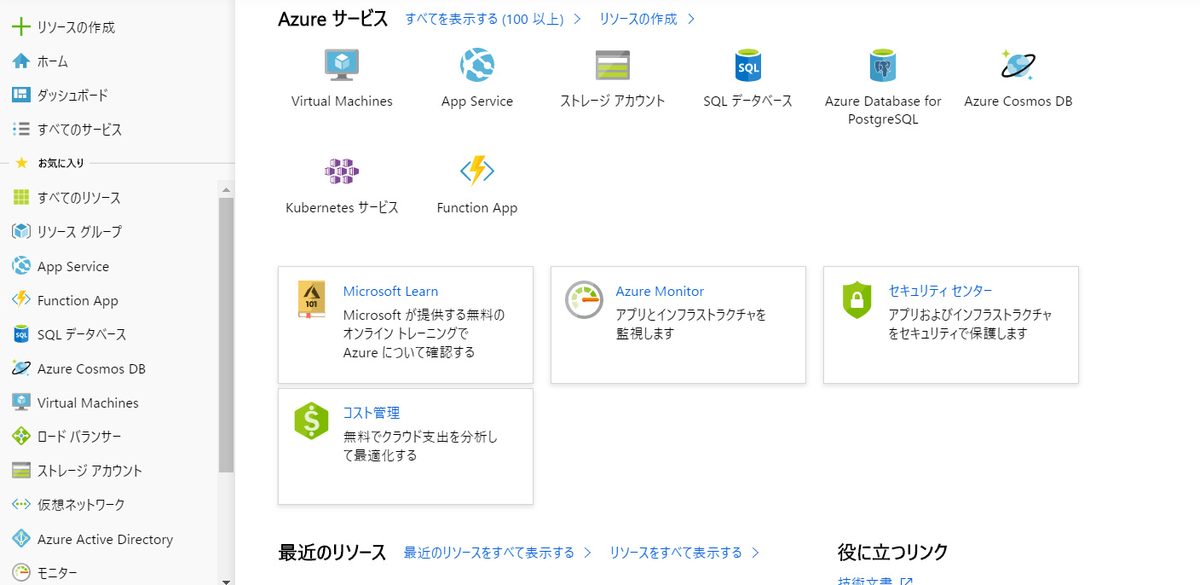
Task: Open the Microsoft Learn card link
Action: coord(391,291)
